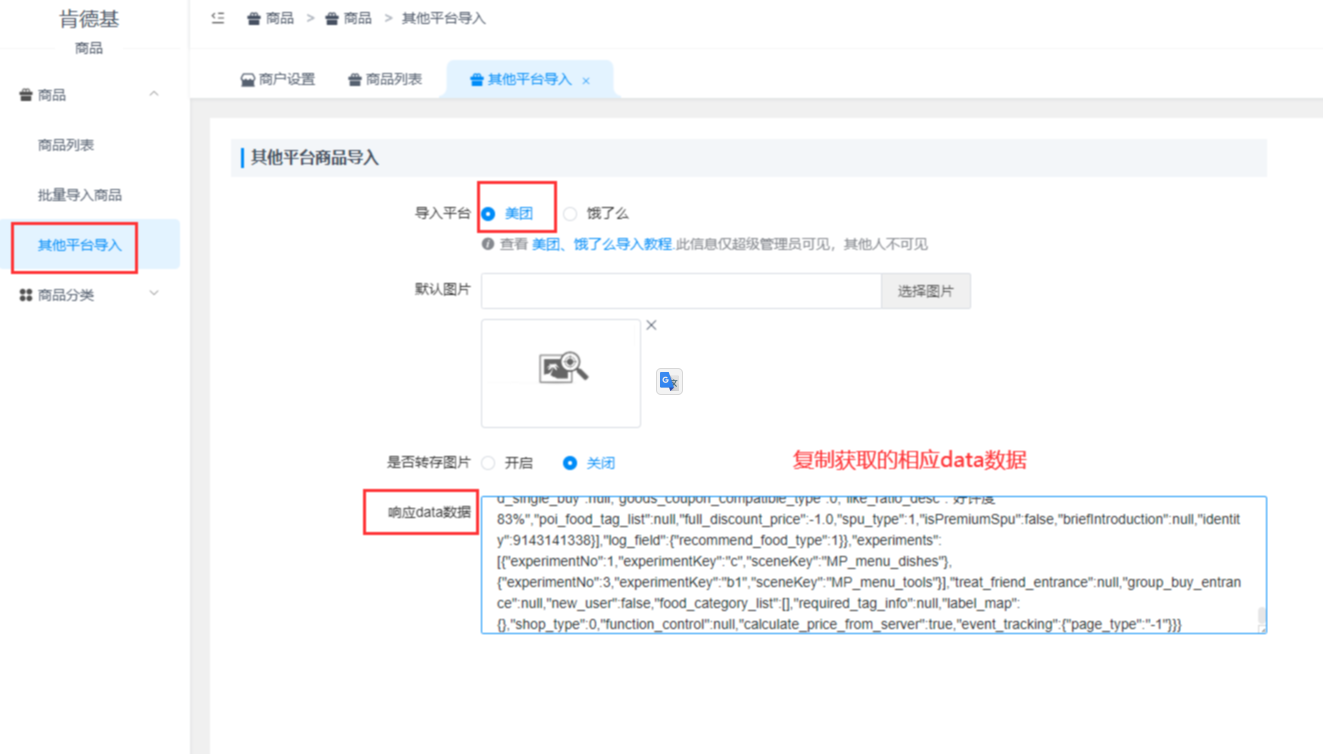Click the 肯德基 store name header
The image size is (1323, 754).
89,19
